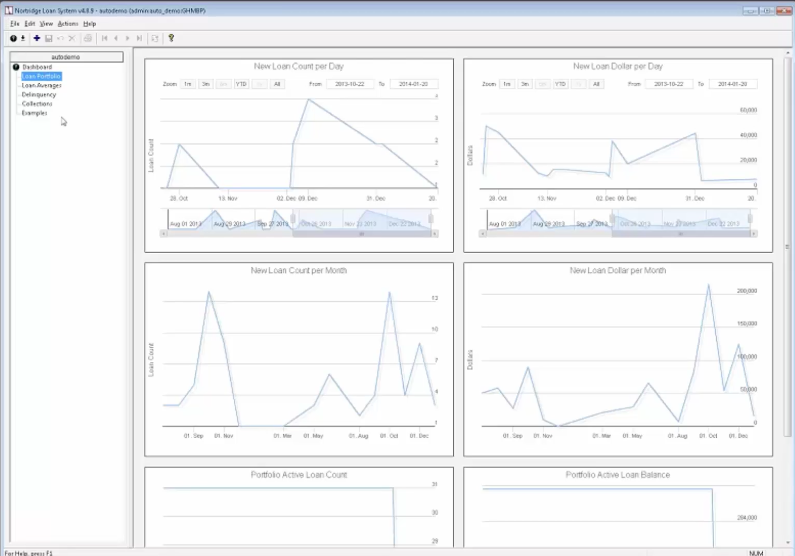
Task: Click right scroll arrow in Loan Dollar per Day navigator
Action: 754,234
